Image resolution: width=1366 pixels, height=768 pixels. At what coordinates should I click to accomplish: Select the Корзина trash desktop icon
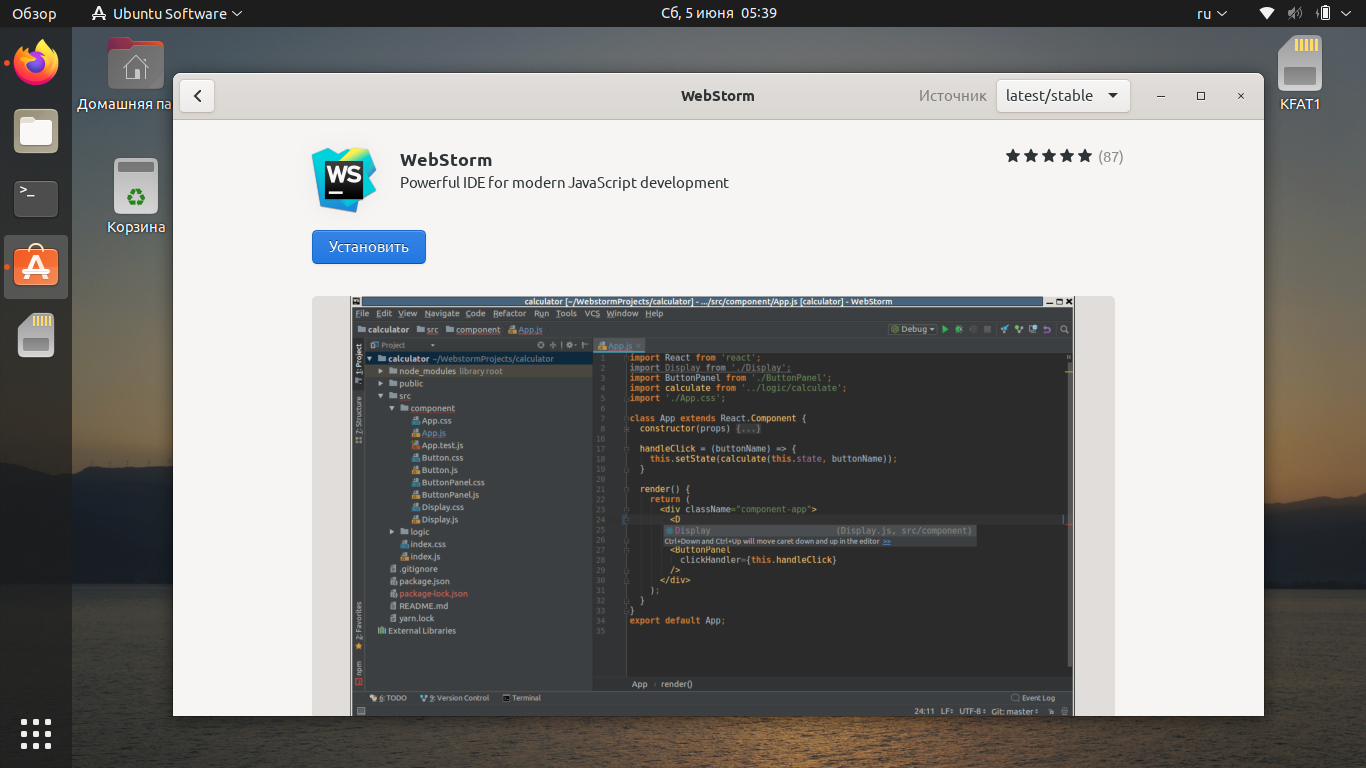pyautogui.click(x=135, y=188)
